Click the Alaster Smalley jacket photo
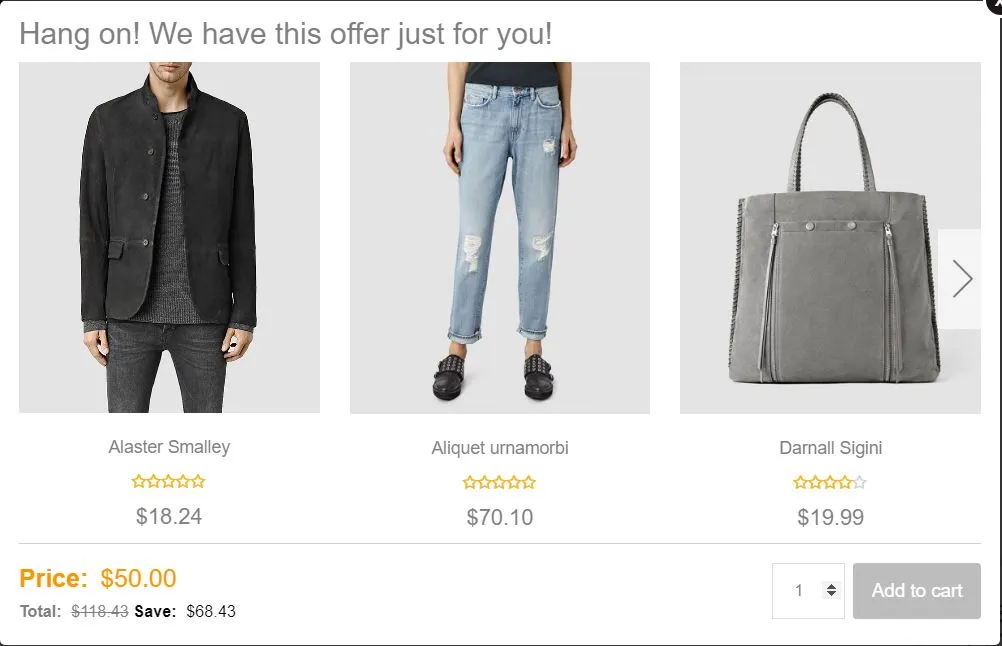The height and width of the screenshot is (646, 1002). pyautogui.click(x=169, y=237)
